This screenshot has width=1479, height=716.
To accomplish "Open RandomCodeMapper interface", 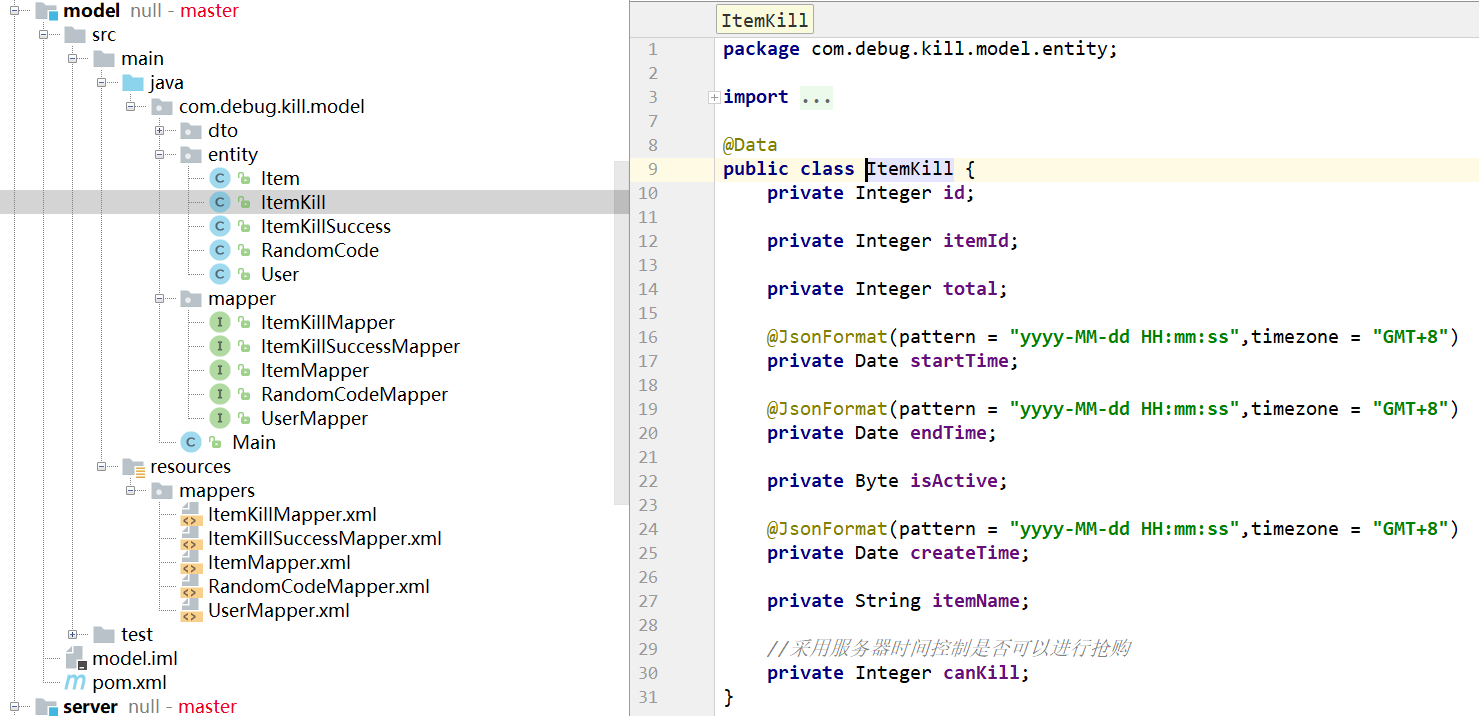I will (x=355, y=394).
